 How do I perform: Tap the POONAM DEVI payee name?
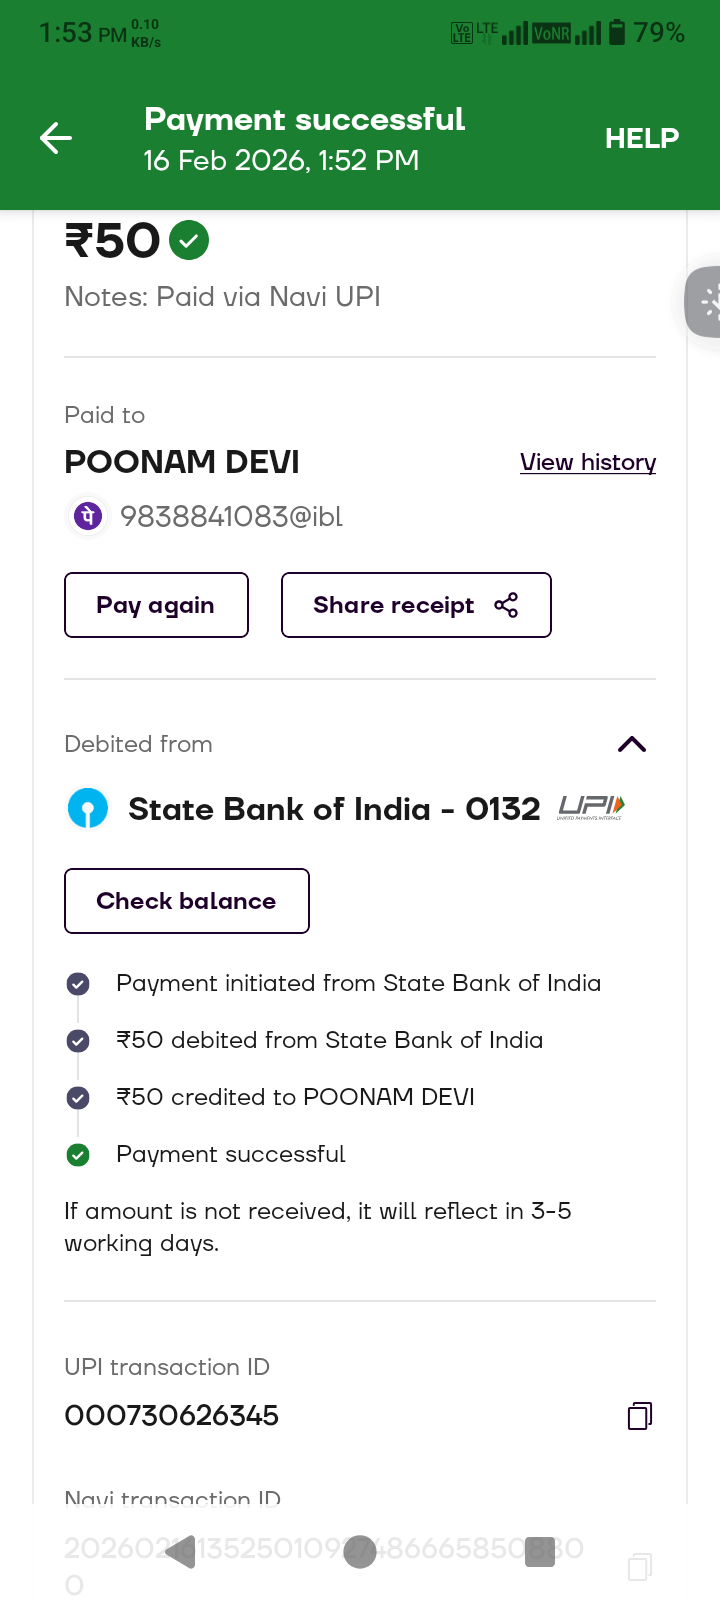tap(182, 462)
